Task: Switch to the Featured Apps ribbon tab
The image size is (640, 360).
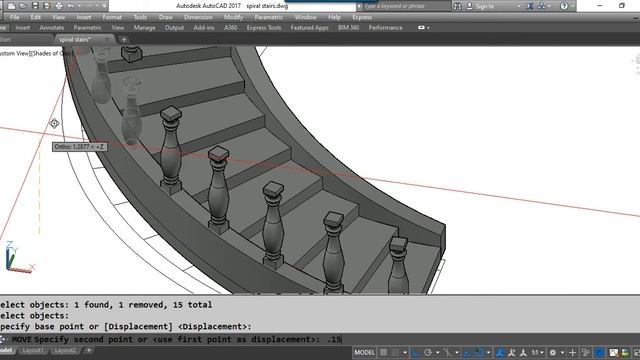Action: pyautogui.click(x=309, y=28)
